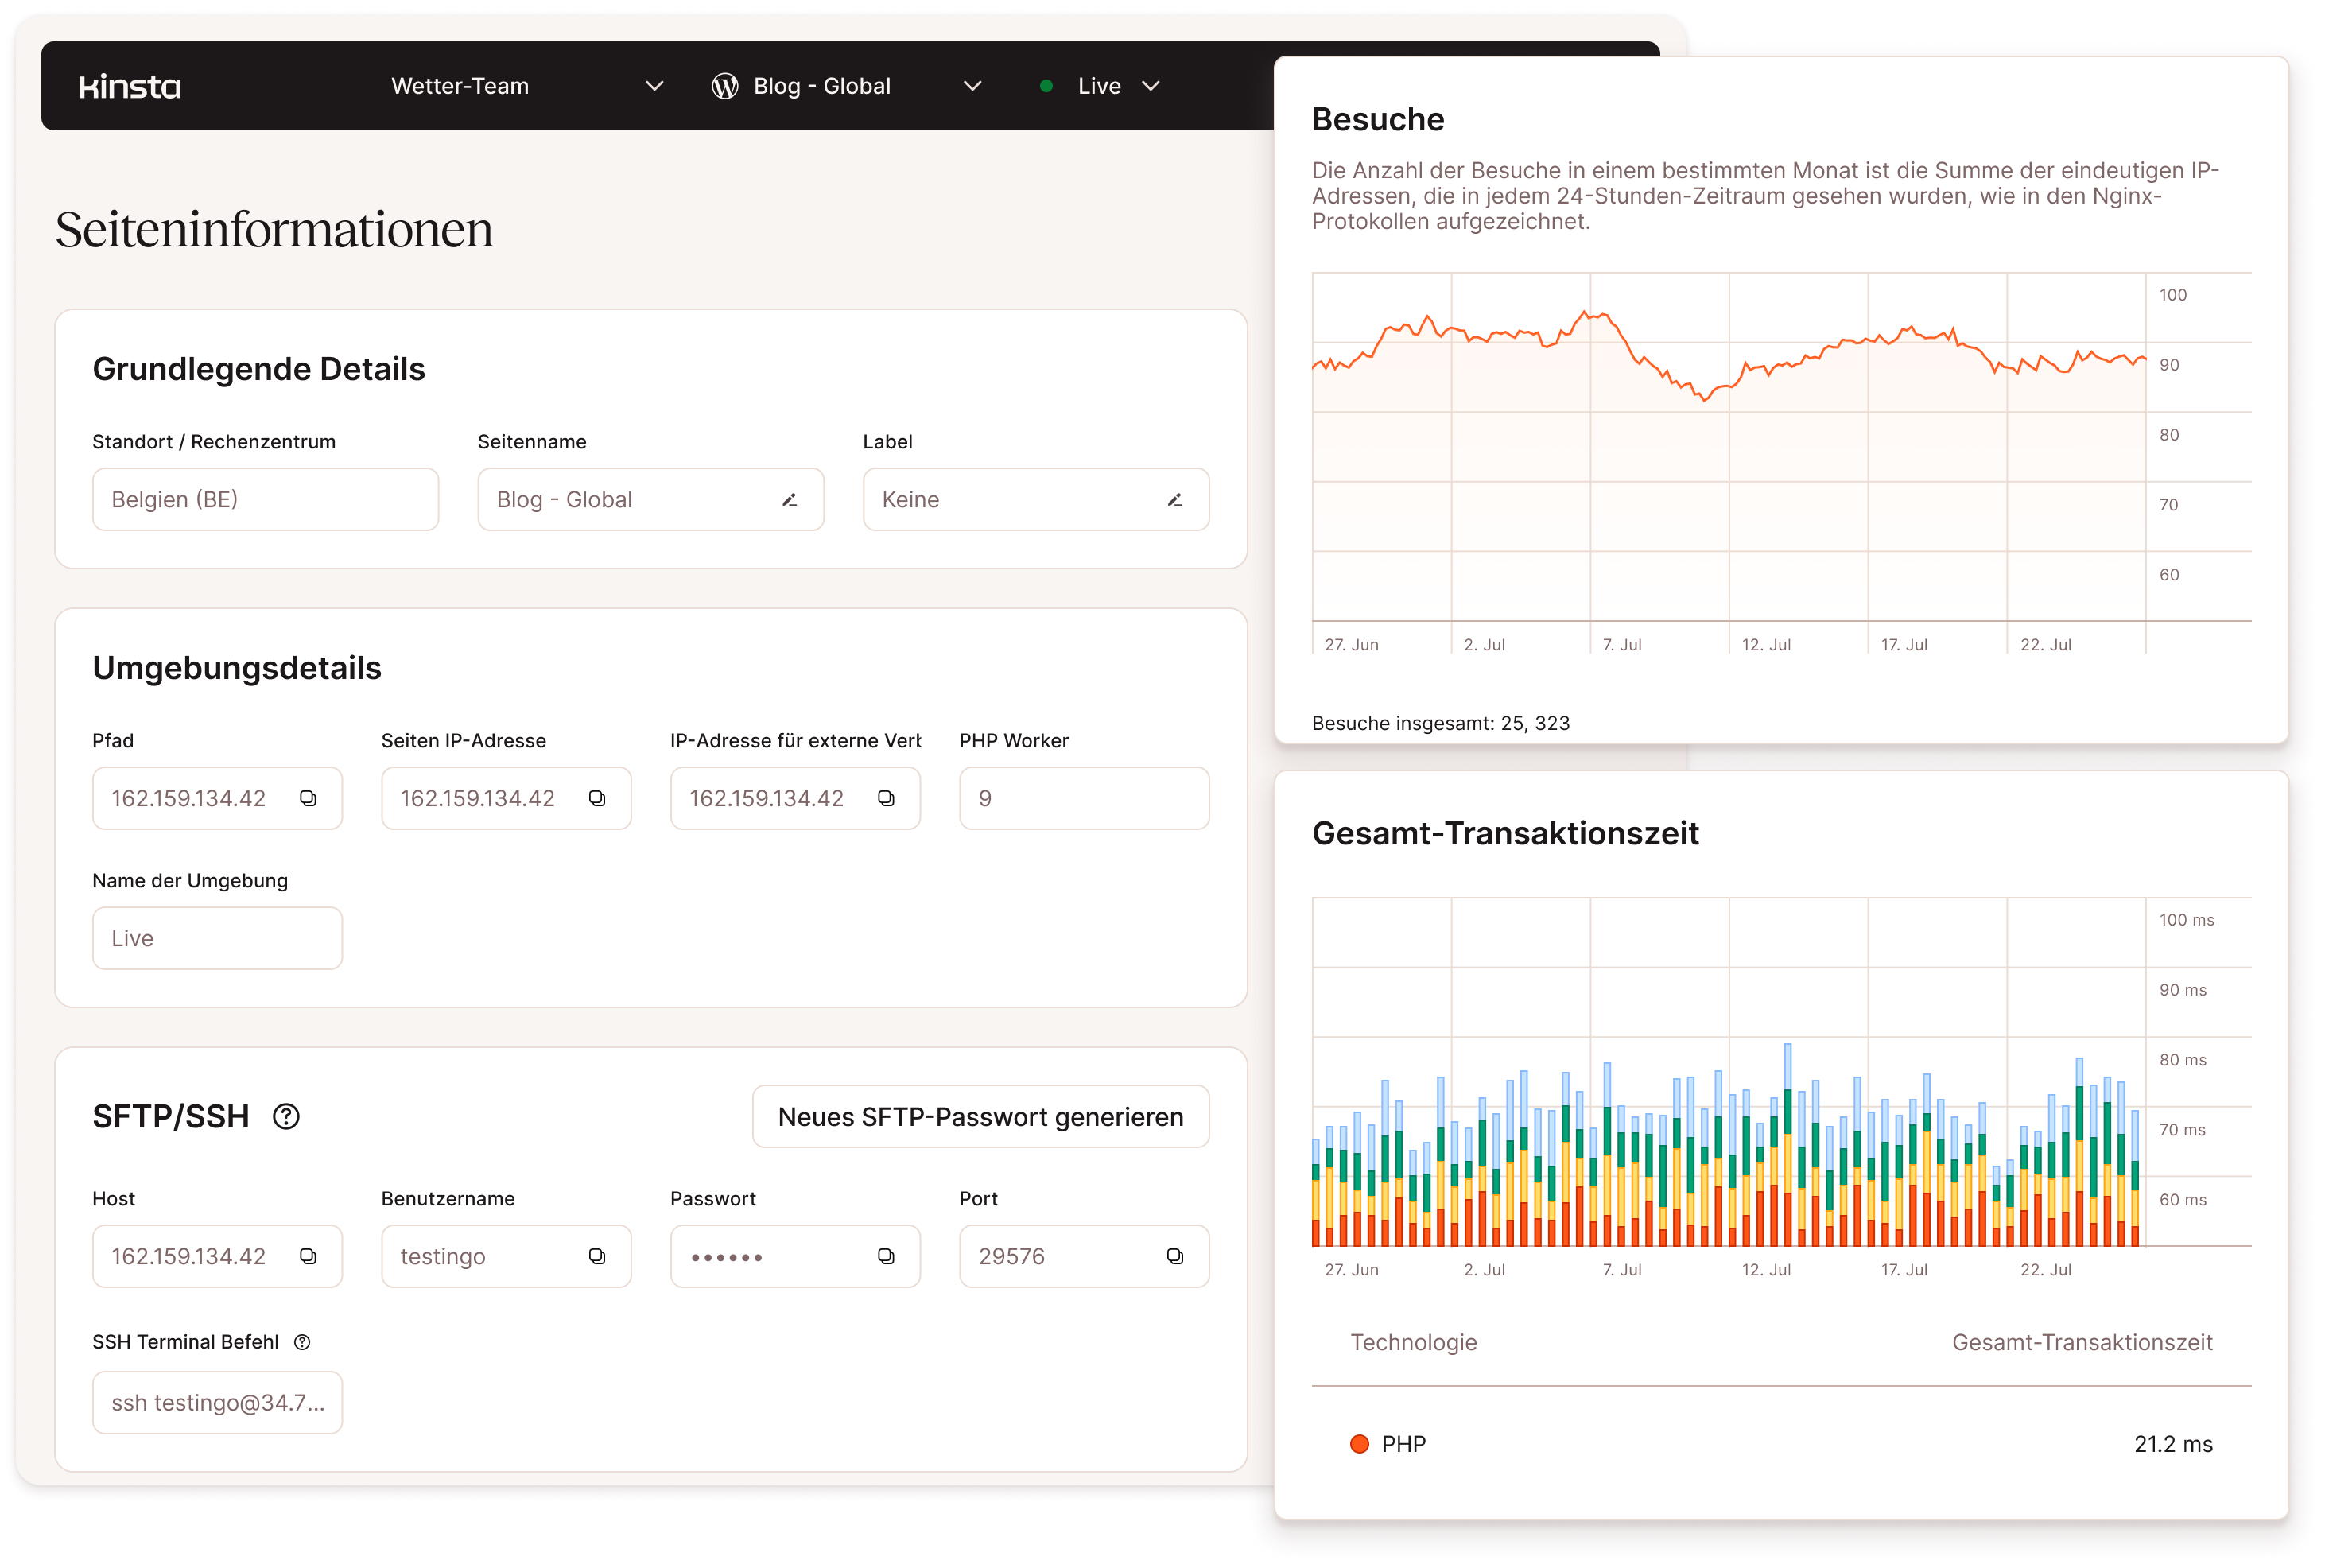This screenshot has height=1568, width=2325.
Task: Copy the IP-Adresse für externe Verbindungen
Action: pos(886,798)
